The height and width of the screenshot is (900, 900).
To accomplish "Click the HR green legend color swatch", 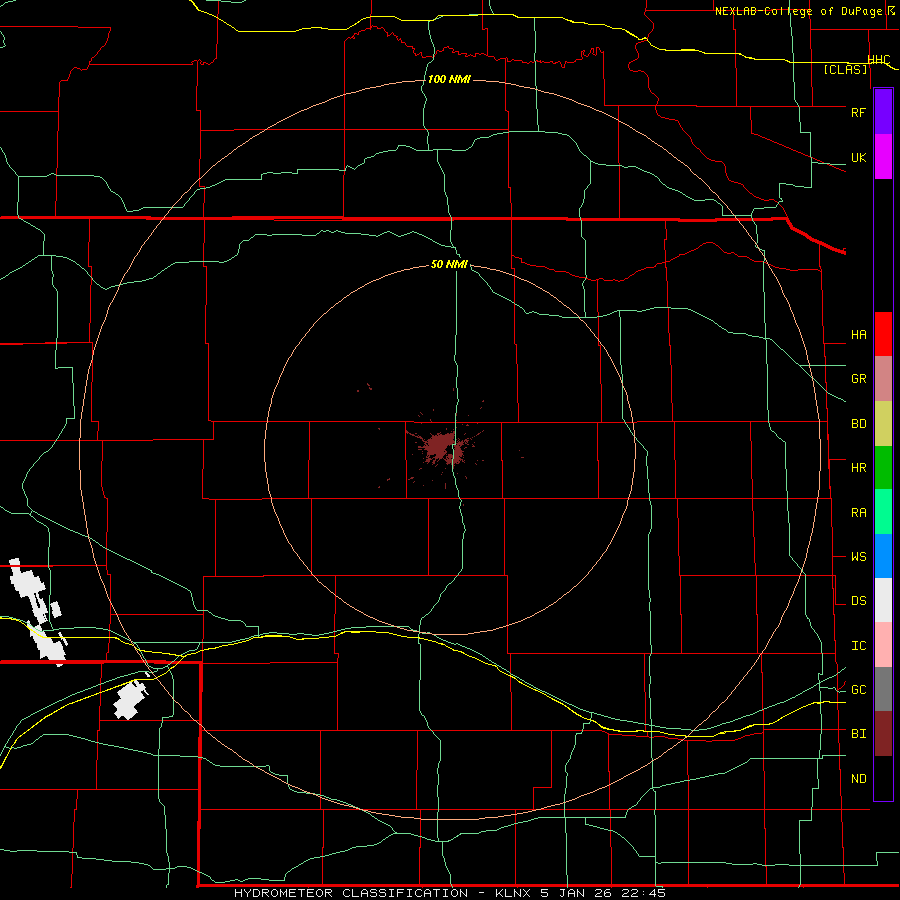I will [883, 468].
